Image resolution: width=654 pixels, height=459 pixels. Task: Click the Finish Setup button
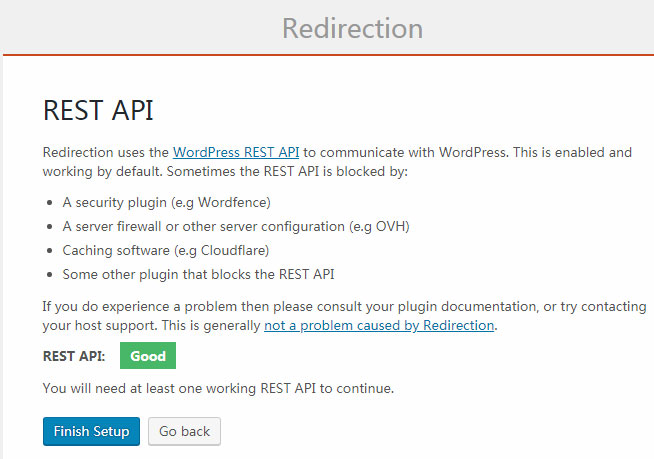[x=91, y=431]
